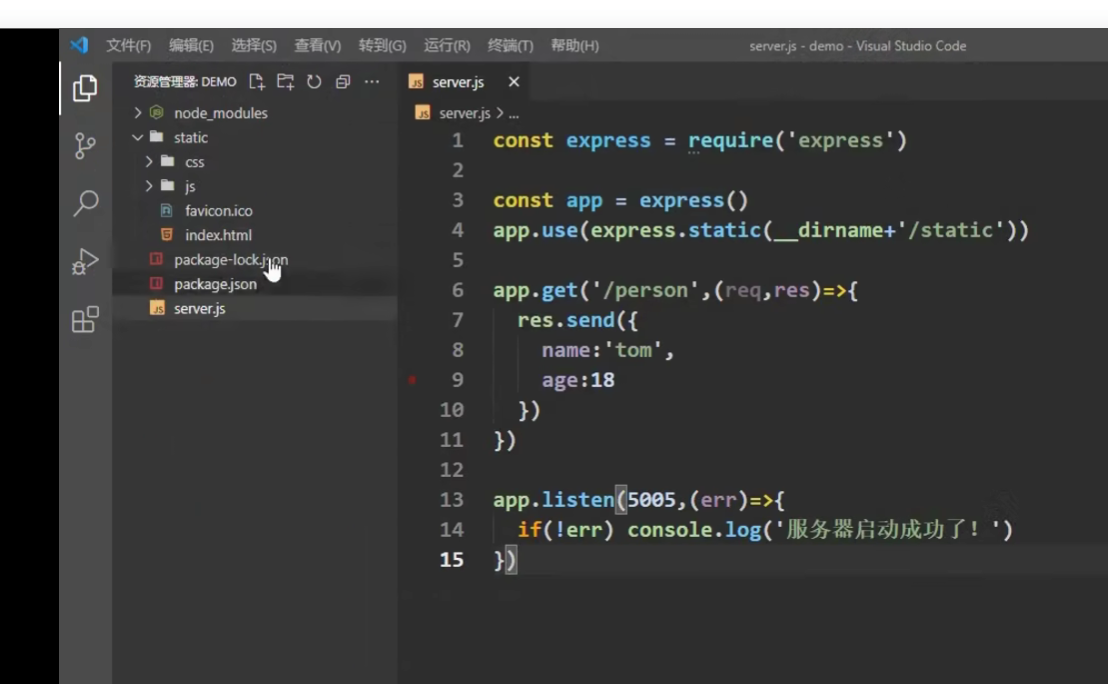Click server.js in the breadcrumb
Screen dimensions: 1108x684
coord(464,113)
